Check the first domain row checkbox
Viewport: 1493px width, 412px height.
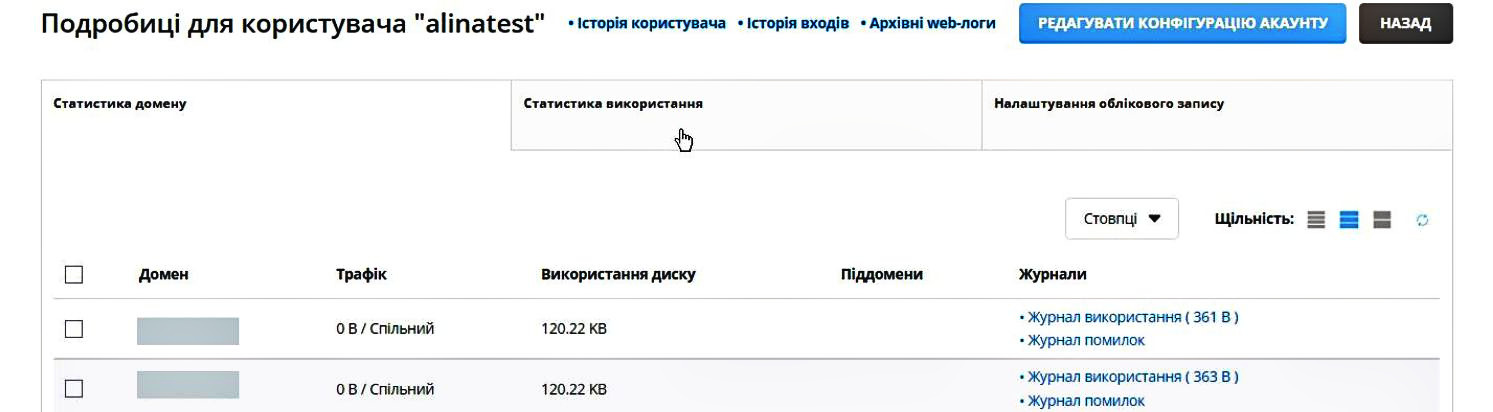click(74, 328)
